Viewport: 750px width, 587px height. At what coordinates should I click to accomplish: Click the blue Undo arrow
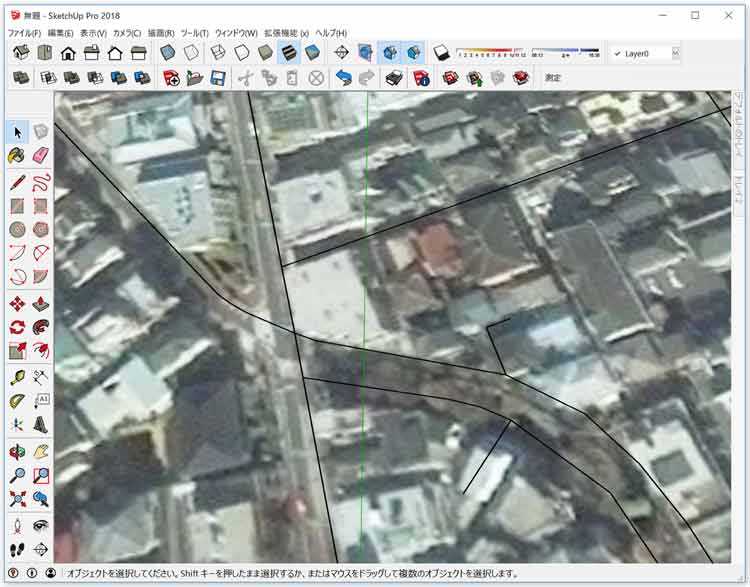tap(343, 78)
